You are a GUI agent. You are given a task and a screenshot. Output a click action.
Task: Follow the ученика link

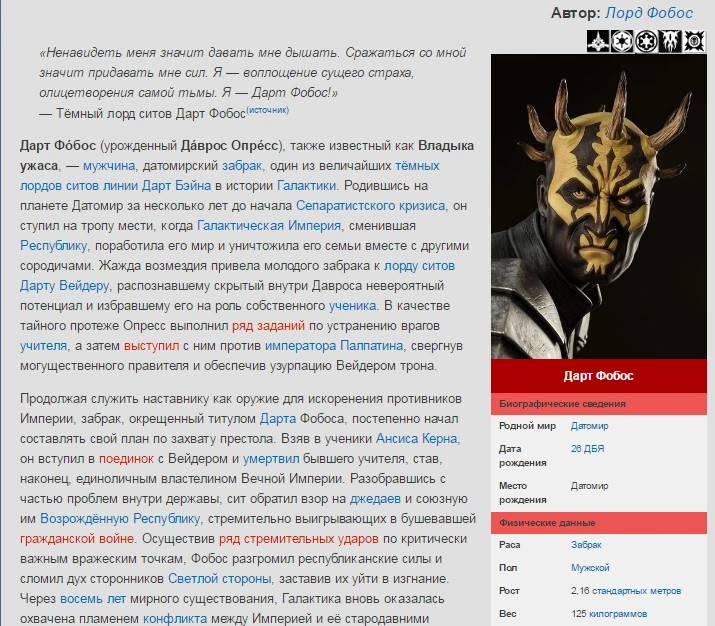pos(353,306)
